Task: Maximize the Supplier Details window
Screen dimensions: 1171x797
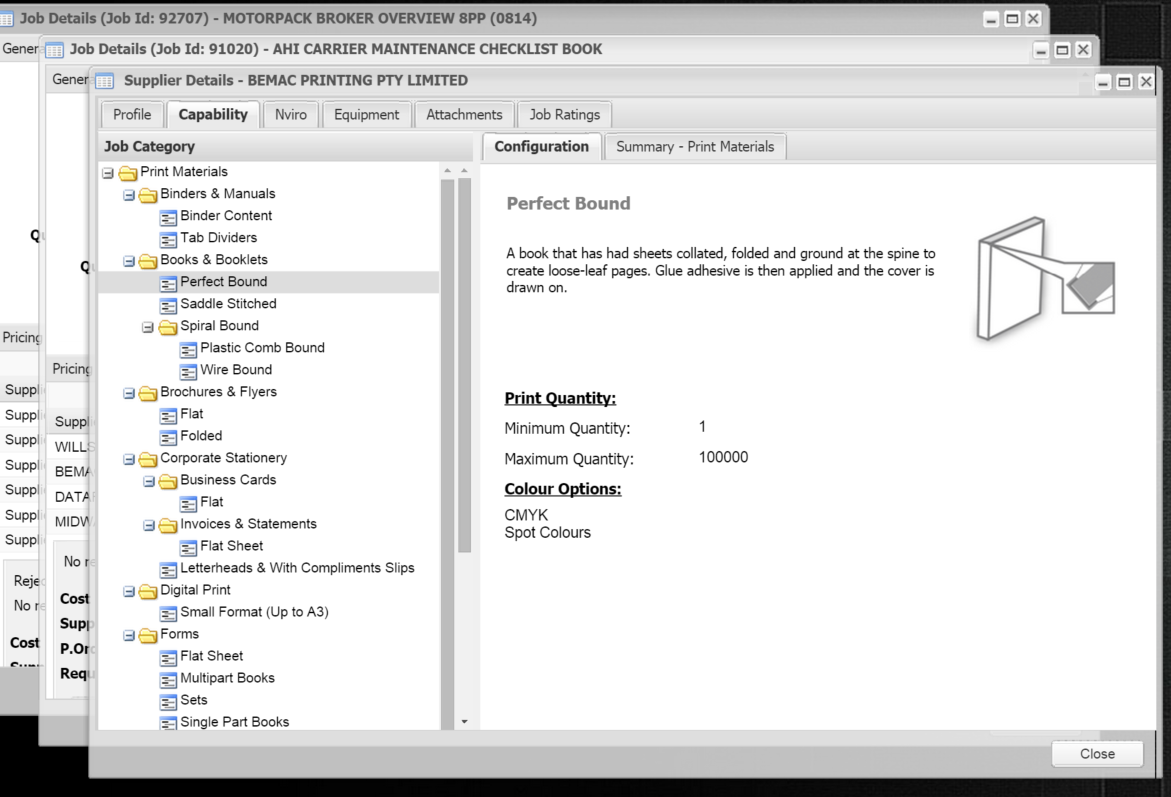Action: click(1124, 82)
